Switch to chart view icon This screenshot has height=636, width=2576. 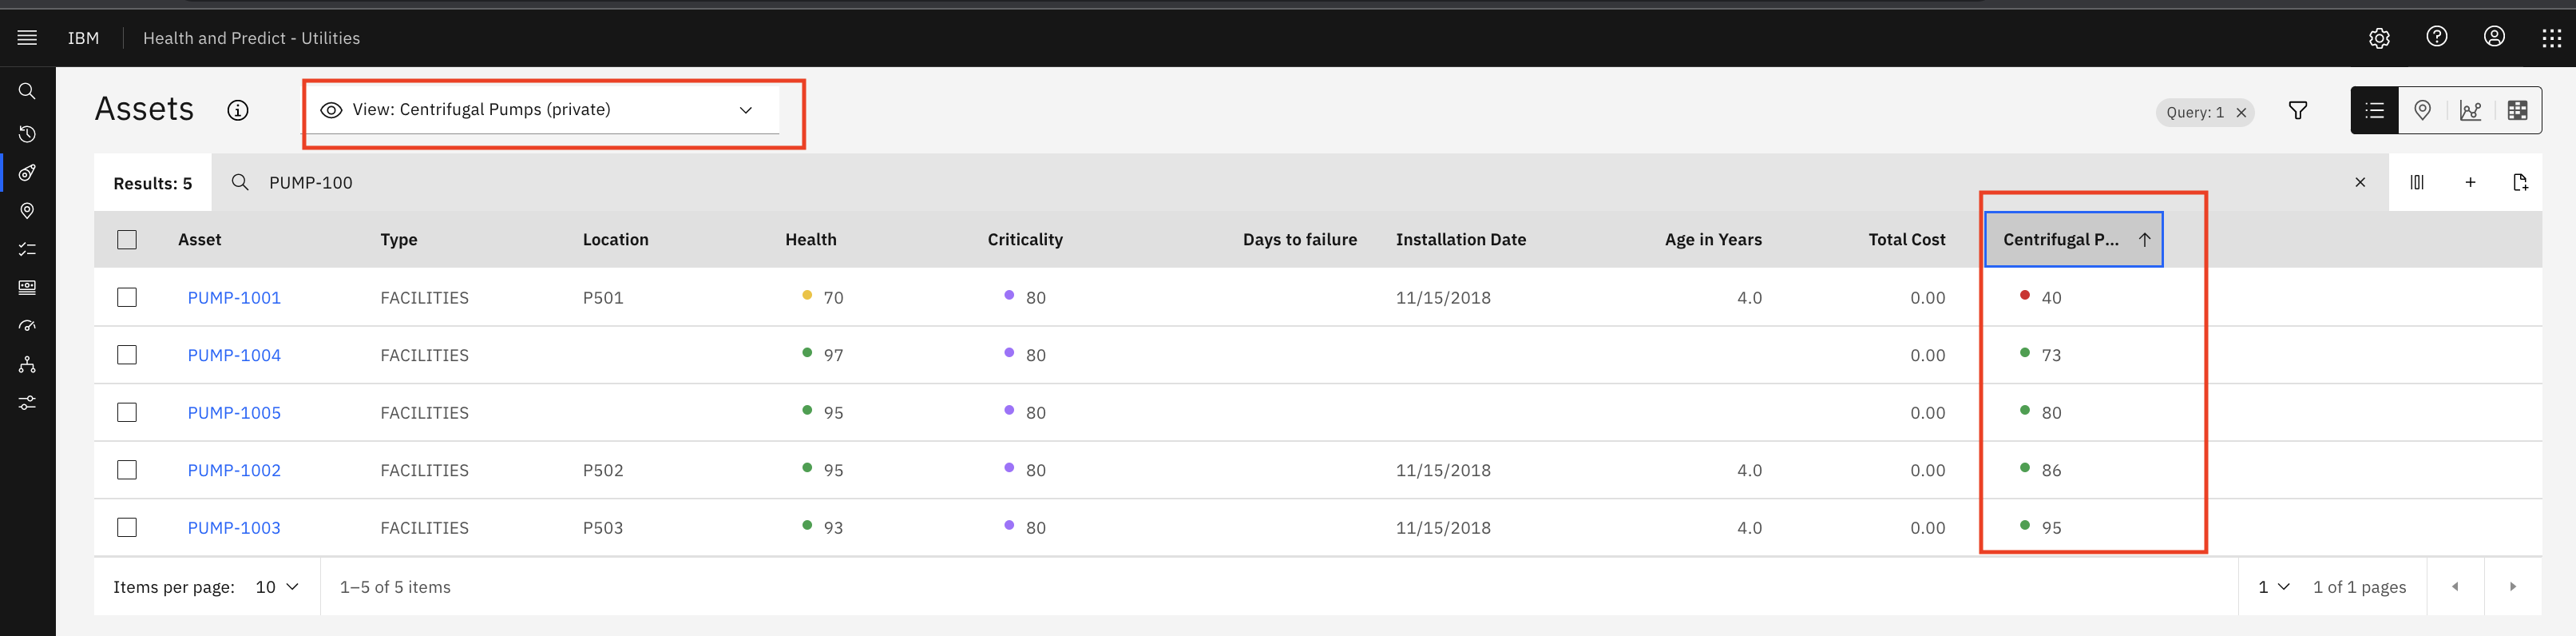pyautogui.click(x=2470, y=111)
